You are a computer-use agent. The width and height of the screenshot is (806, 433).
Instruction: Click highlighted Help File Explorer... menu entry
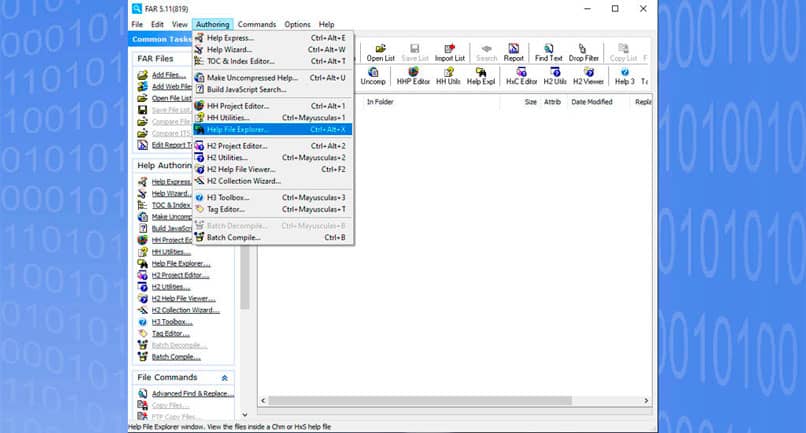coord(272,130)
